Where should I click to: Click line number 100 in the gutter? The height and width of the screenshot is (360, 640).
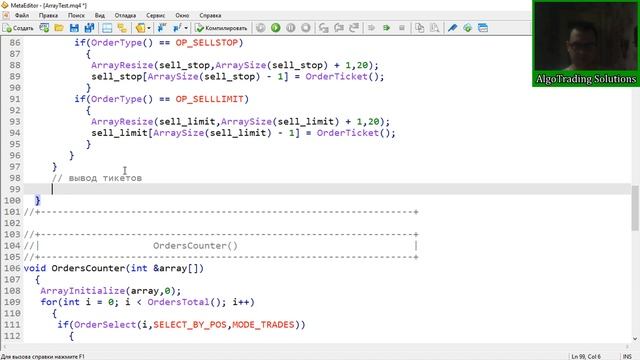tap(12, 200)
